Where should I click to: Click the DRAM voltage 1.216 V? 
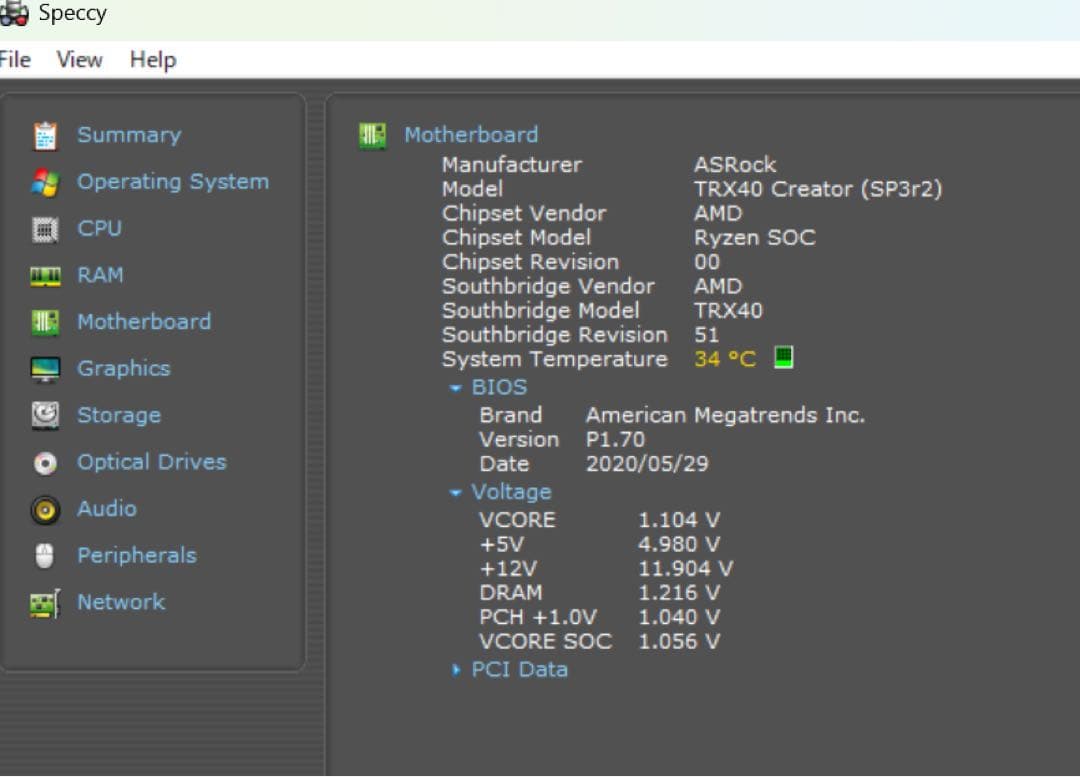pyautogui.click(x=678, y=592)
